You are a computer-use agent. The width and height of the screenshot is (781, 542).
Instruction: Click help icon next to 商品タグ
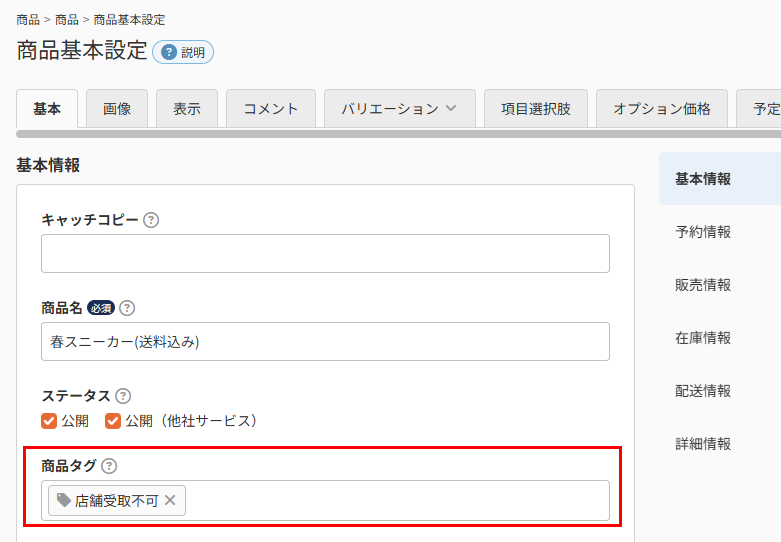coord(109,466)
